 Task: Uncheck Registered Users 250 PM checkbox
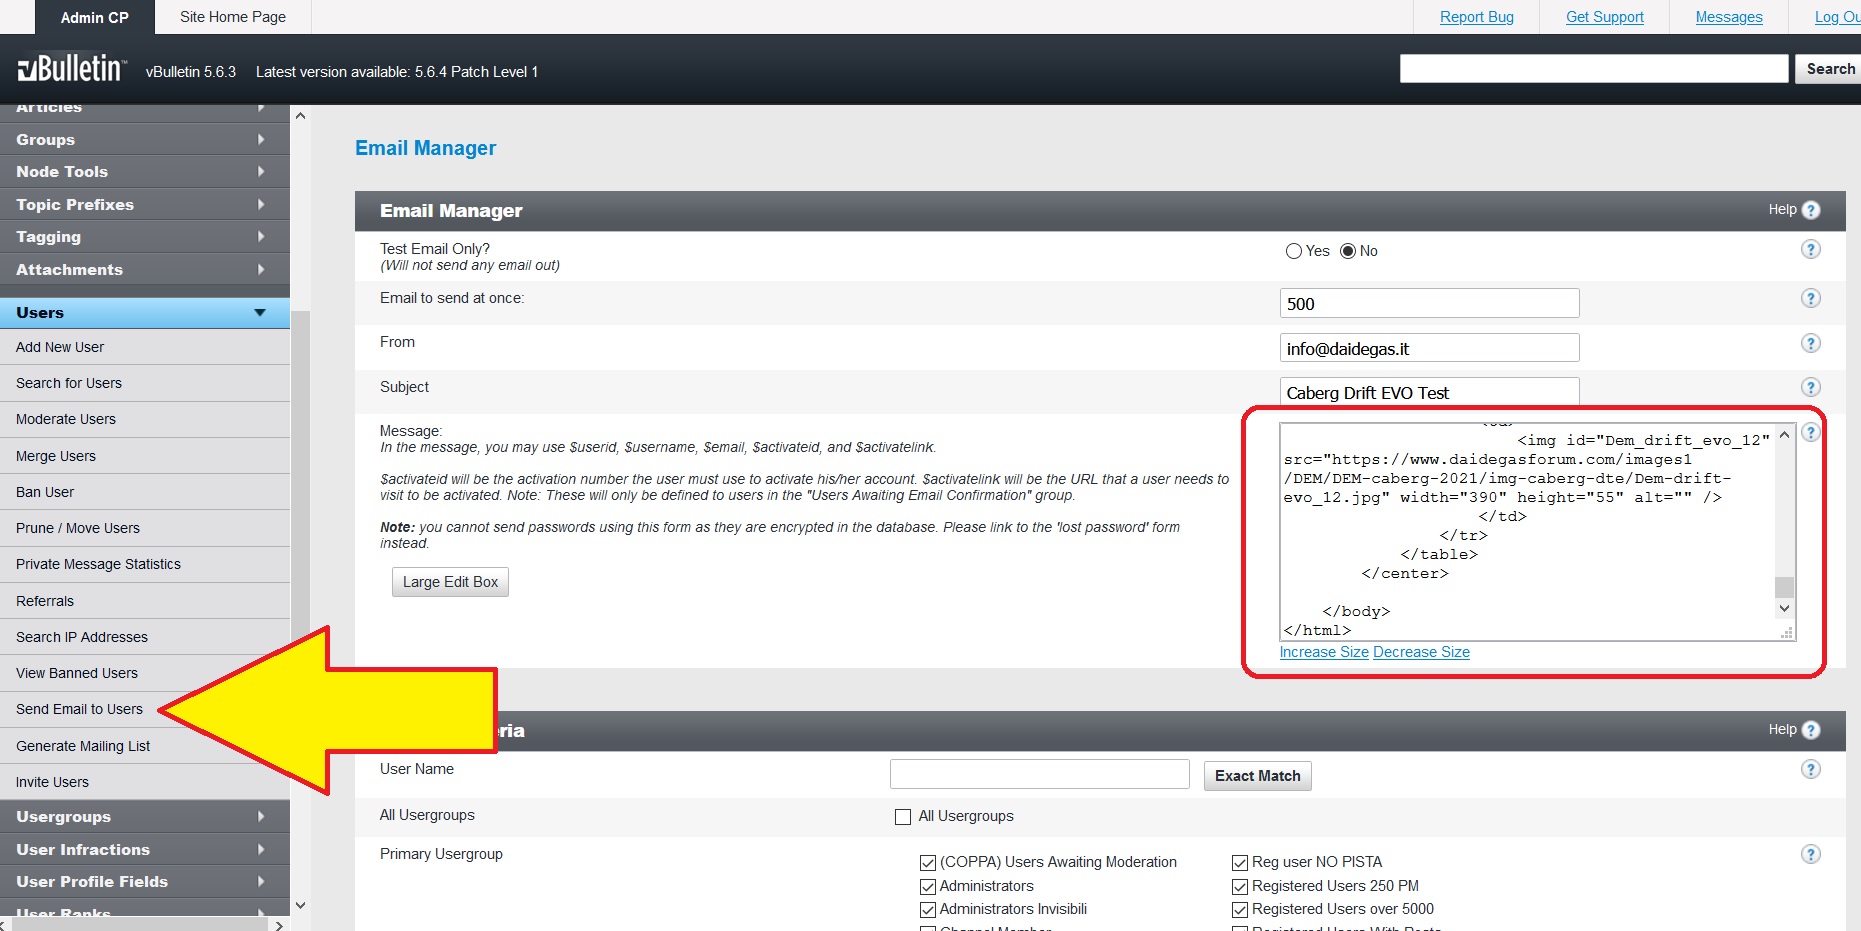pos(1240,886)
